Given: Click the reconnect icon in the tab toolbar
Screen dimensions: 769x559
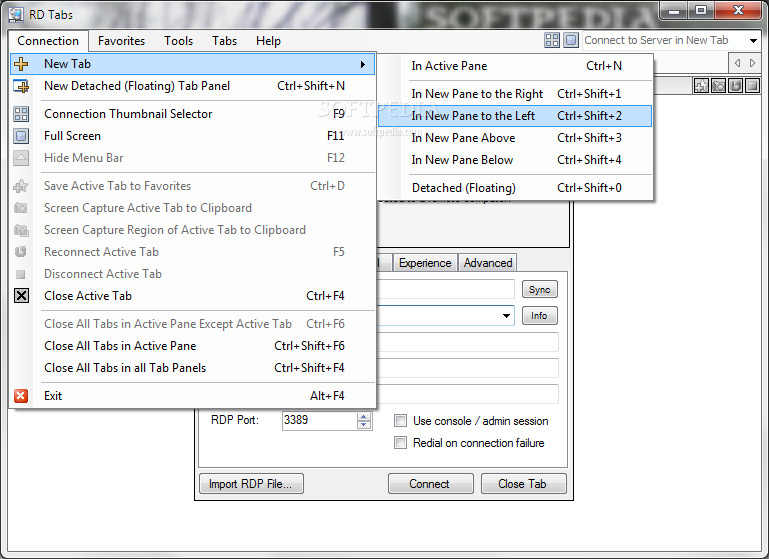Looking at the screenshot, I should 735,86.
